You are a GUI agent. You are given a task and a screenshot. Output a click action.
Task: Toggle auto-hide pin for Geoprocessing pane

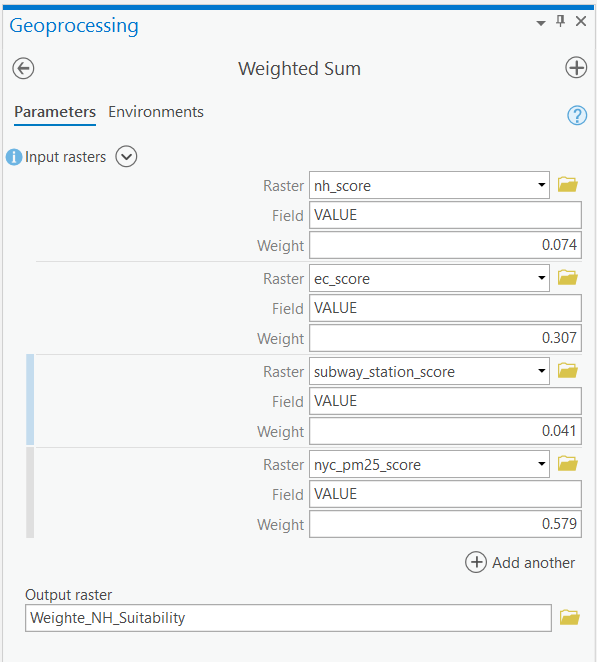tap(560, 21)
